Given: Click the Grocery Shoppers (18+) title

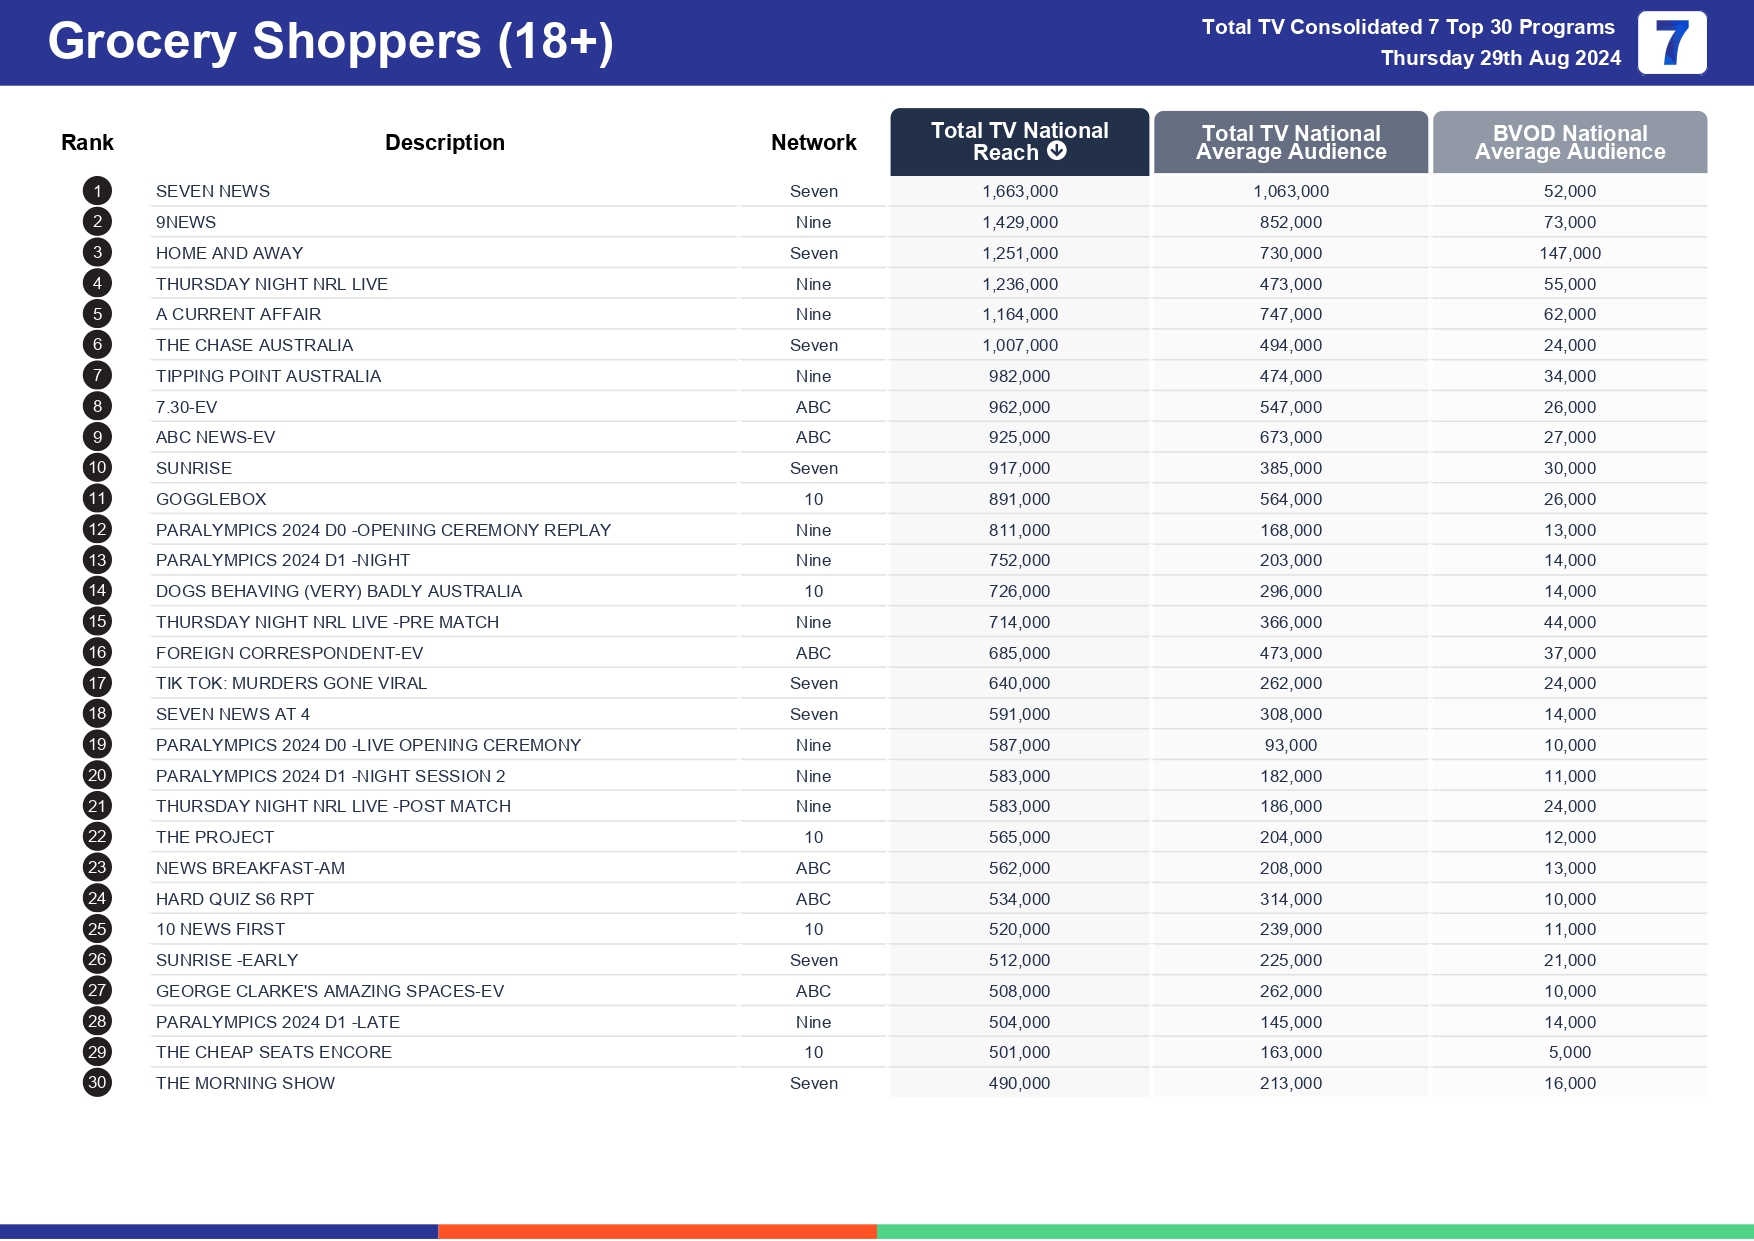Looking at the screenshot, I should click(330, 42).
